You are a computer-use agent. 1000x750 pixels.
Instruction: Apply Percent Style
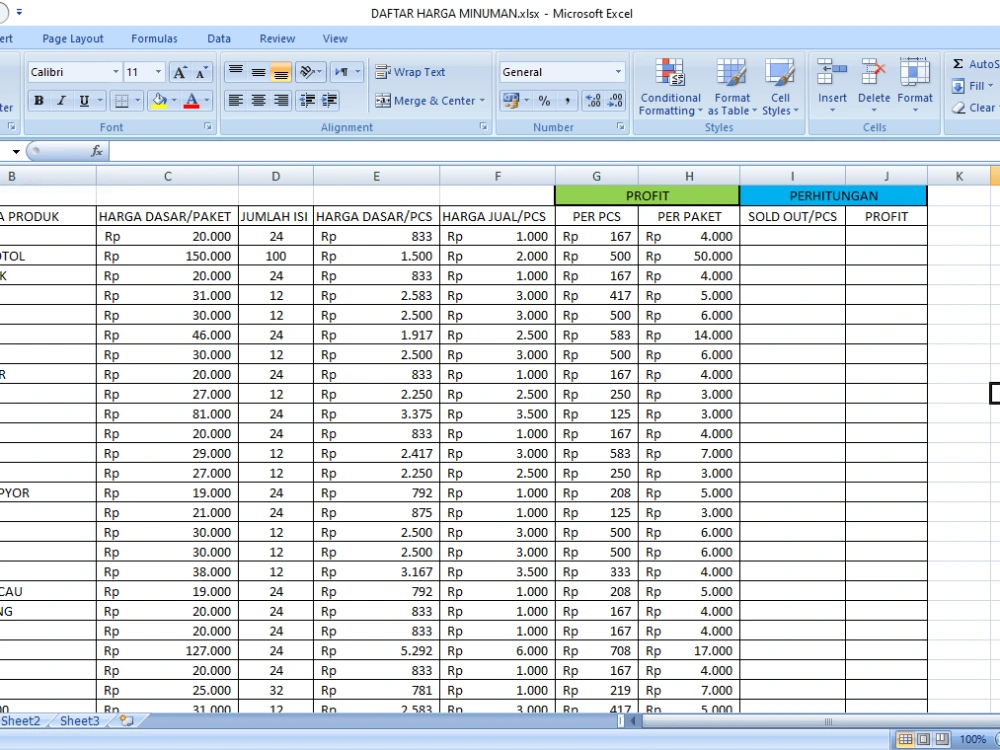(x=544, y=101)
